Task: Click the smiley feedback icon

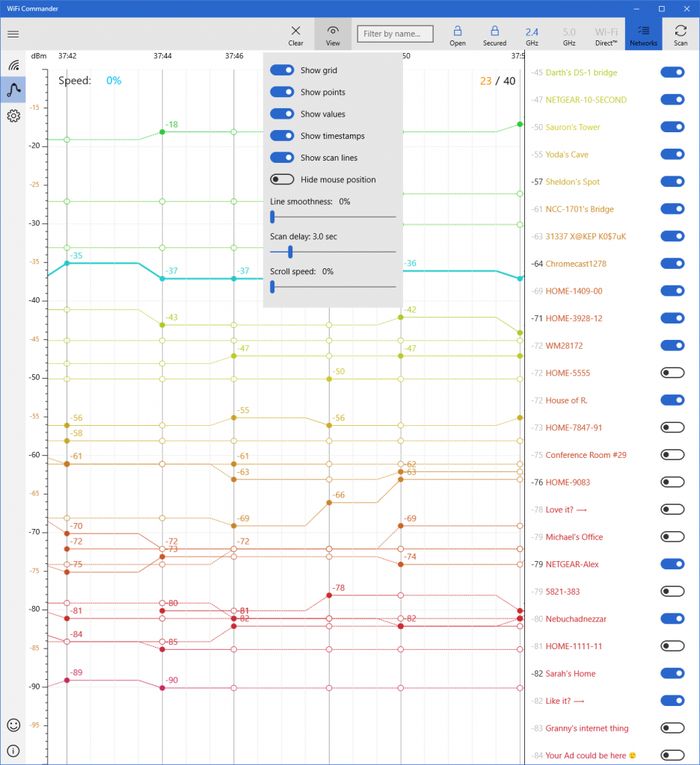Action: click(x=13, y=724)
